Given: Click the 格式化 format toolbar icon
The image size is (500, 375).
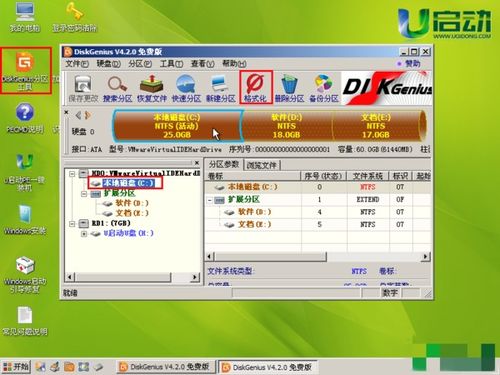Looking at the screenshot, I should point(256,88).
